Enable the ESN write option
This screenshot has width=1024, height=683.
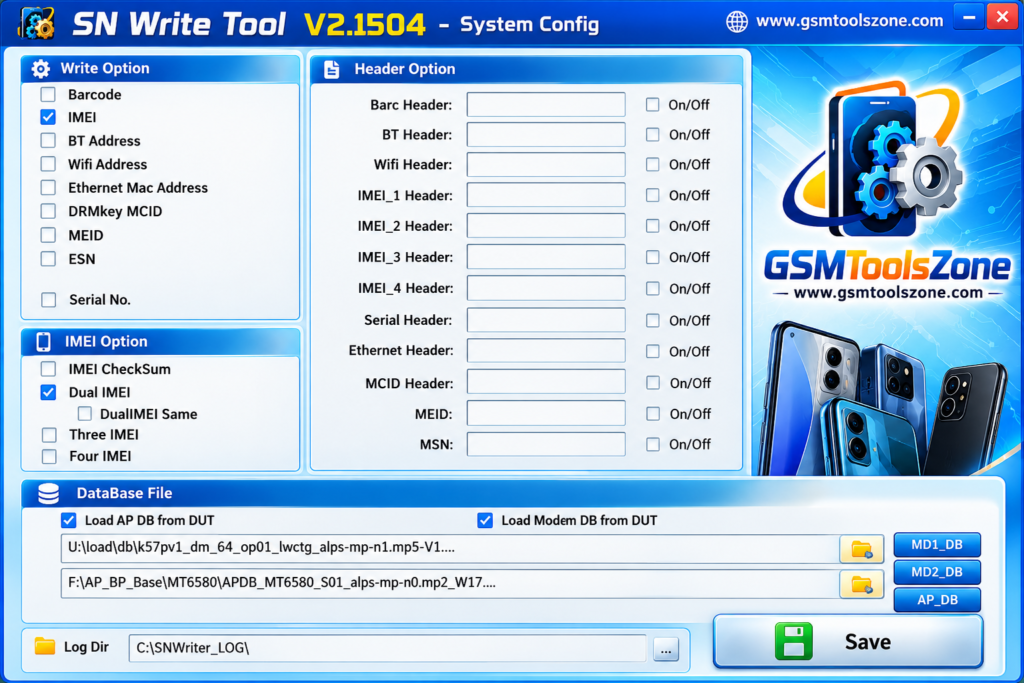coord(48,259)
